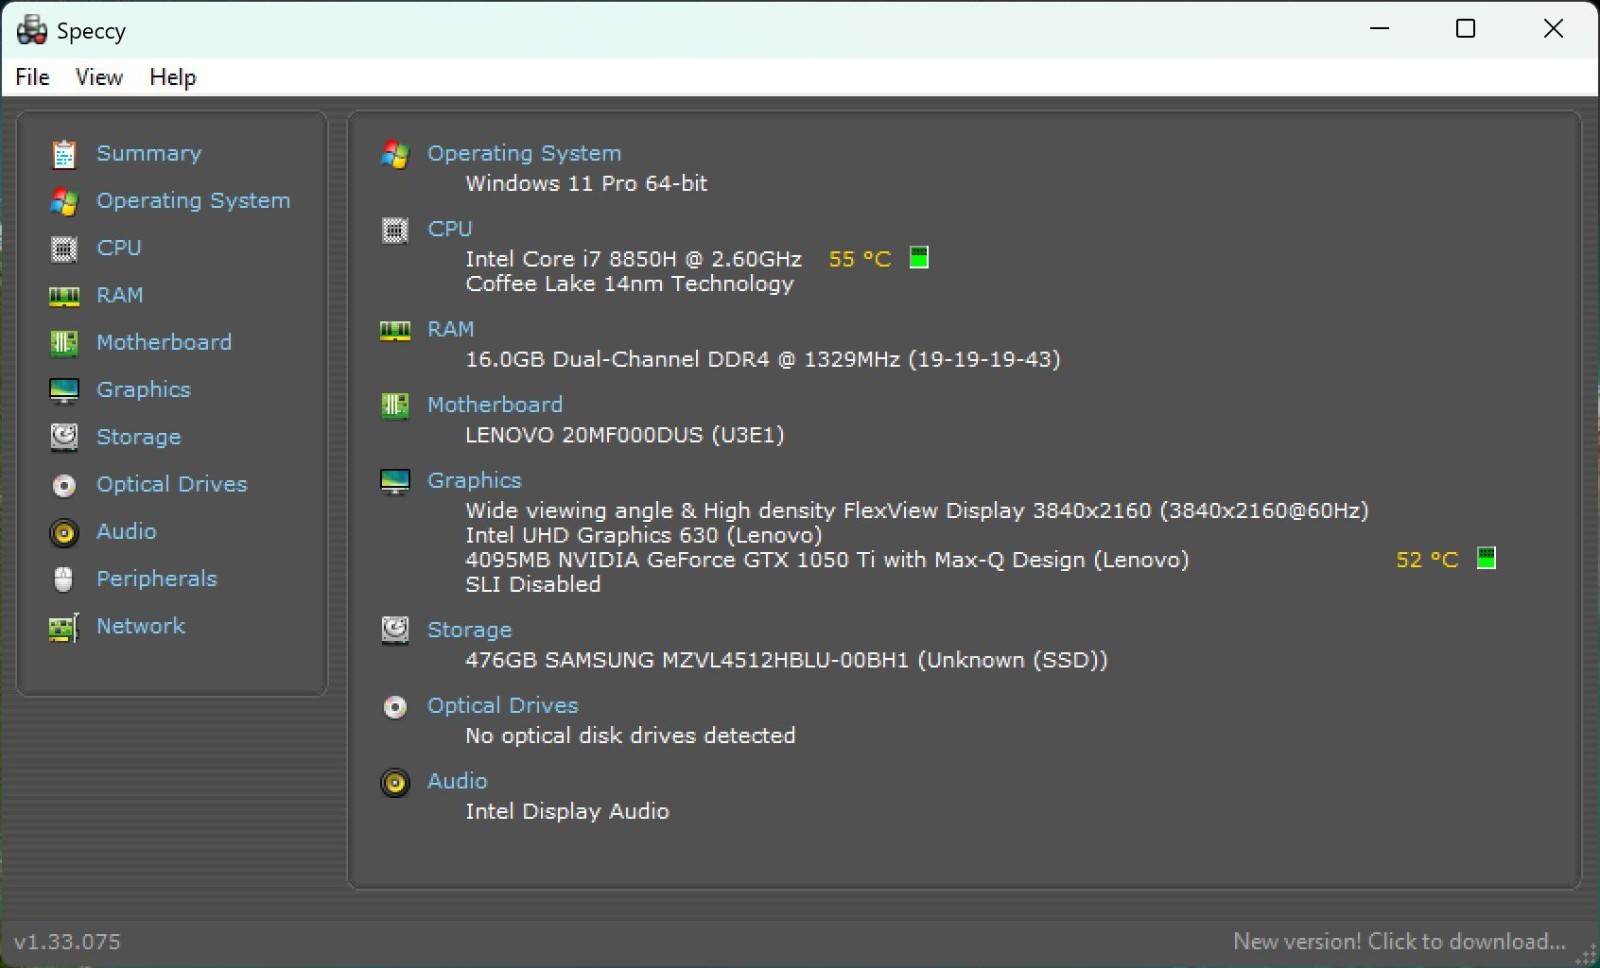Click the Optical Drives disc icon in summary pane
1600x968 pixels.
(395, 707)
